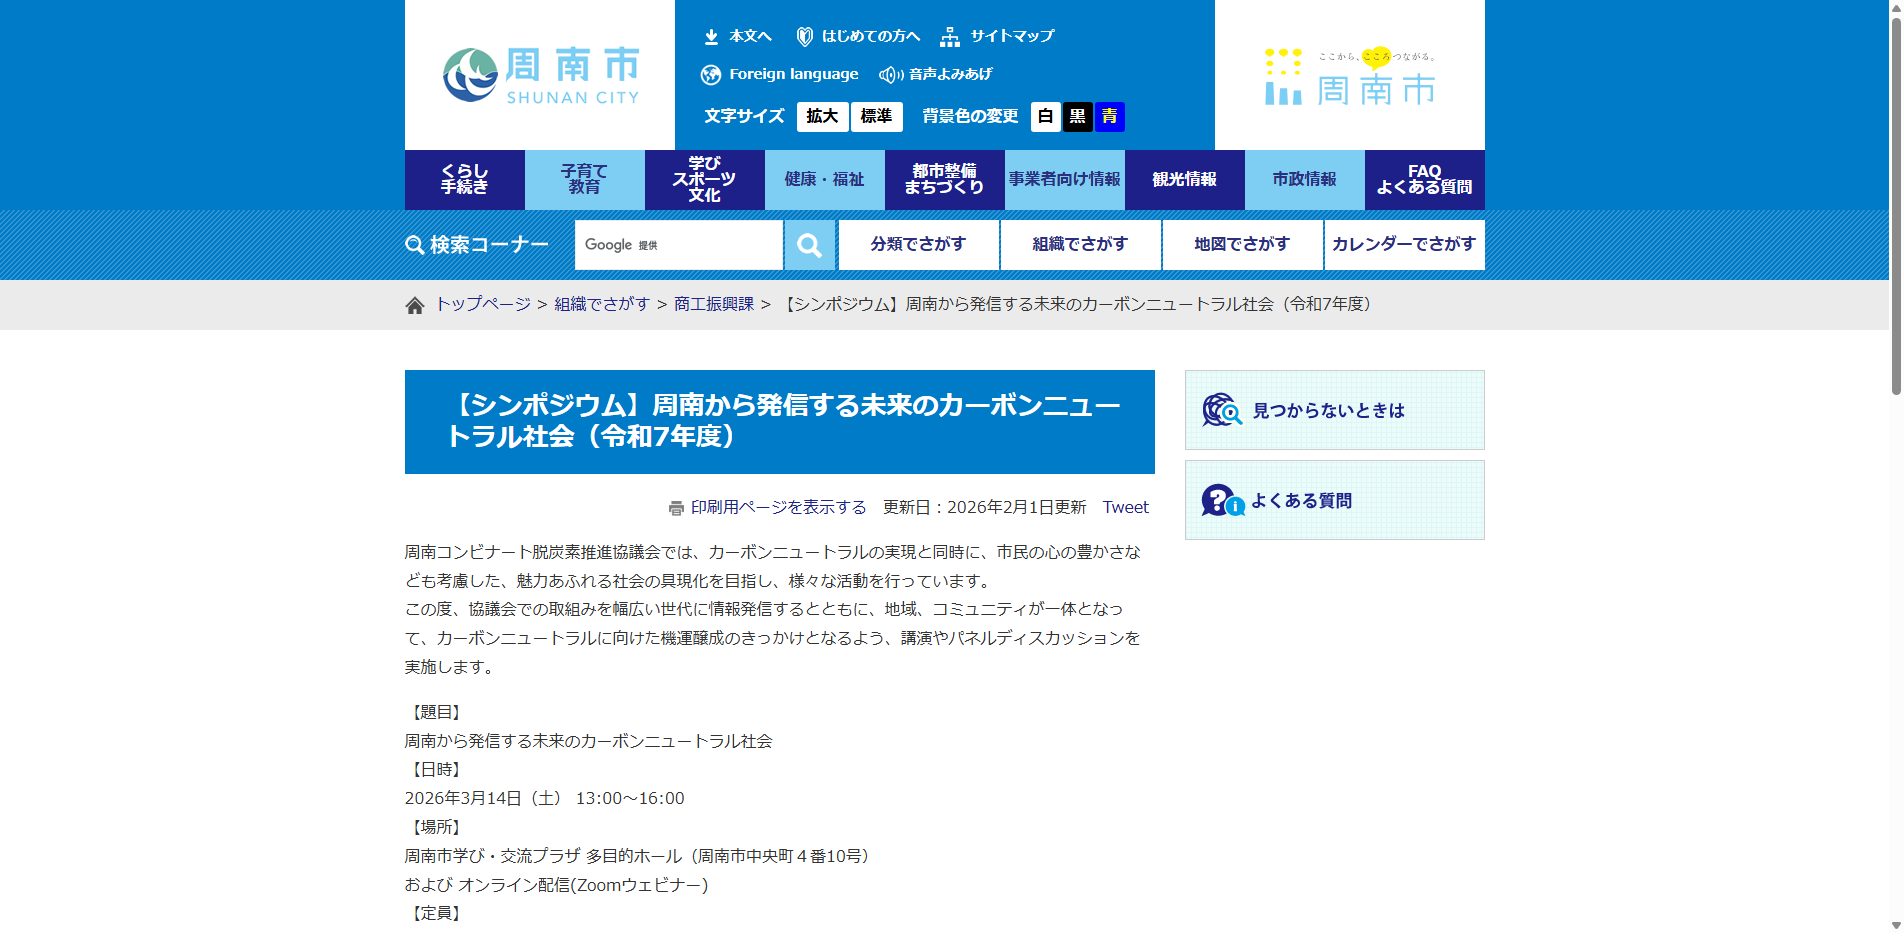This screenshot has height=933, width=1904.
Task: Click the globe Foreign language icon
Action: point(711,75)
